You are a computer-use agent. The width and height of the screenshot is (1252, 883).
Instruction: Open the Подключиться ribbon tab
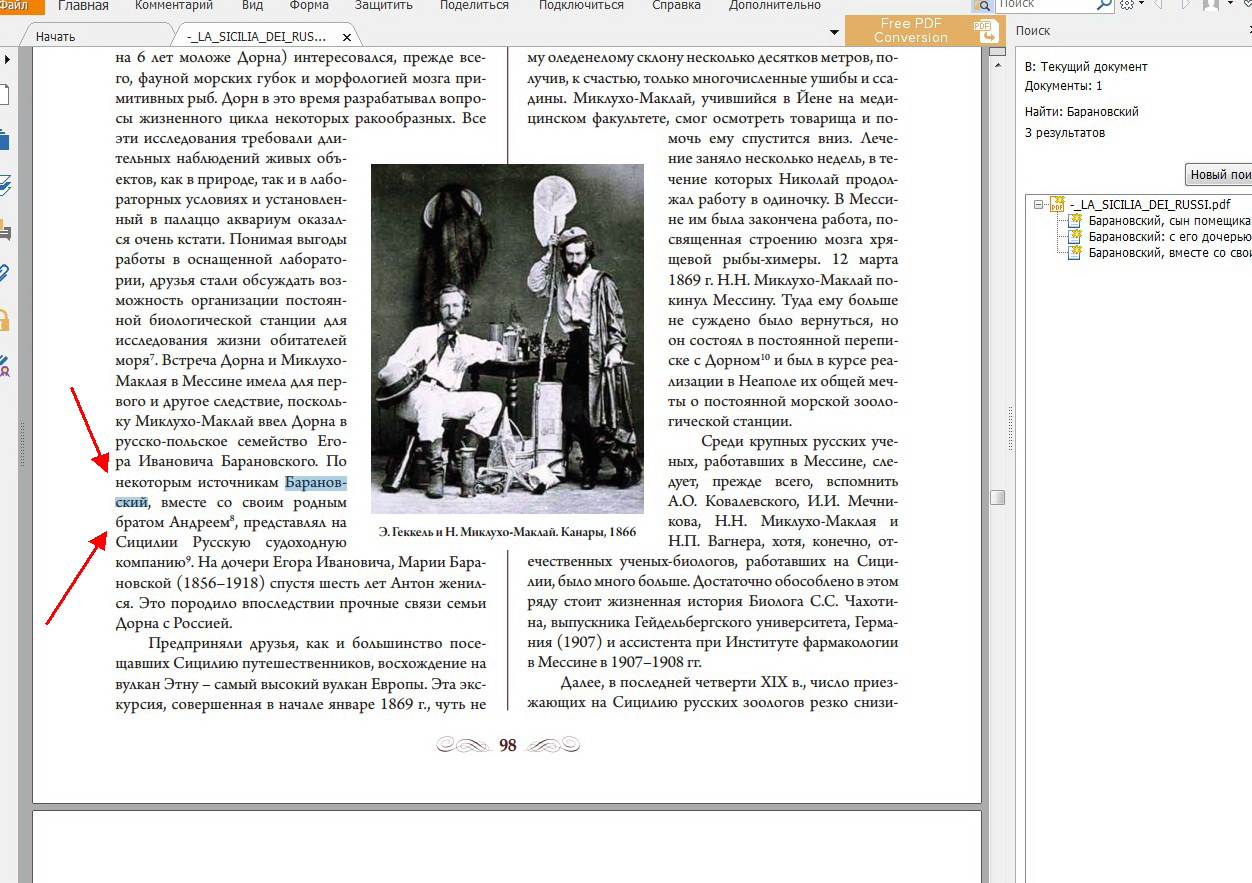[x=581, y=5]
